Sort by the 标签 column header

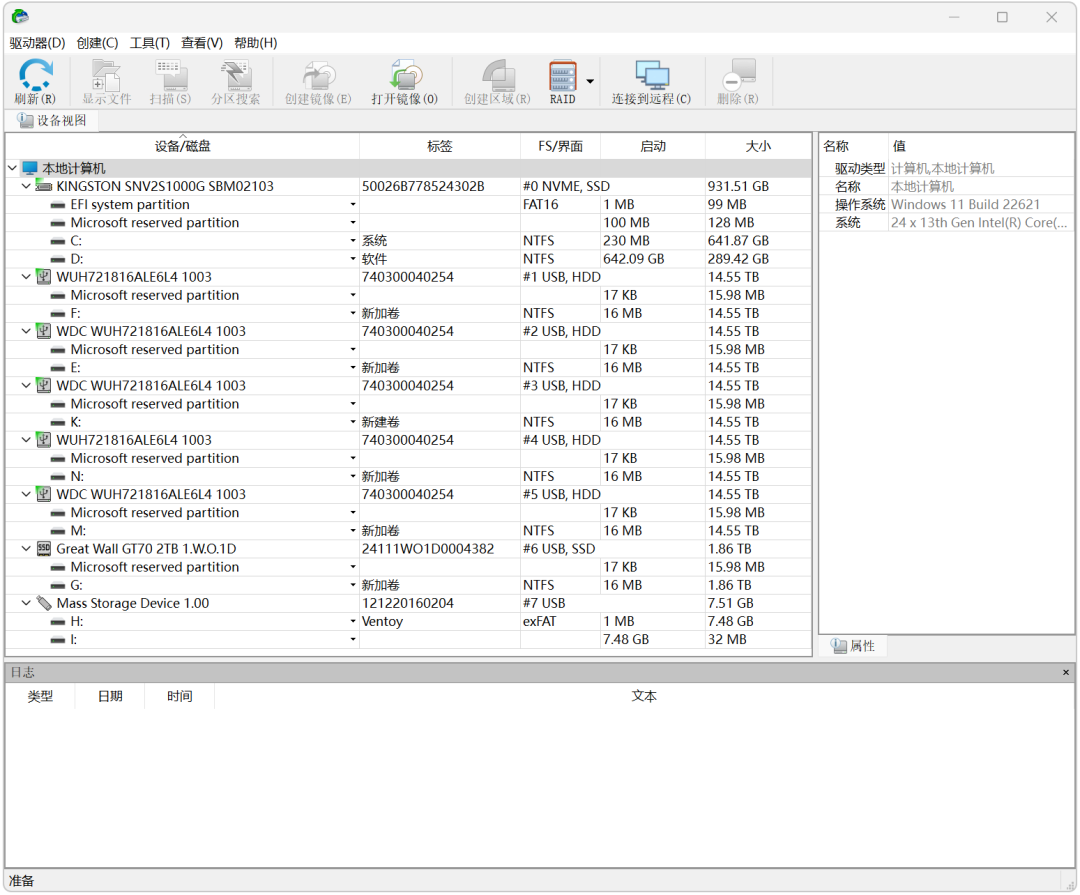(439, 146)
